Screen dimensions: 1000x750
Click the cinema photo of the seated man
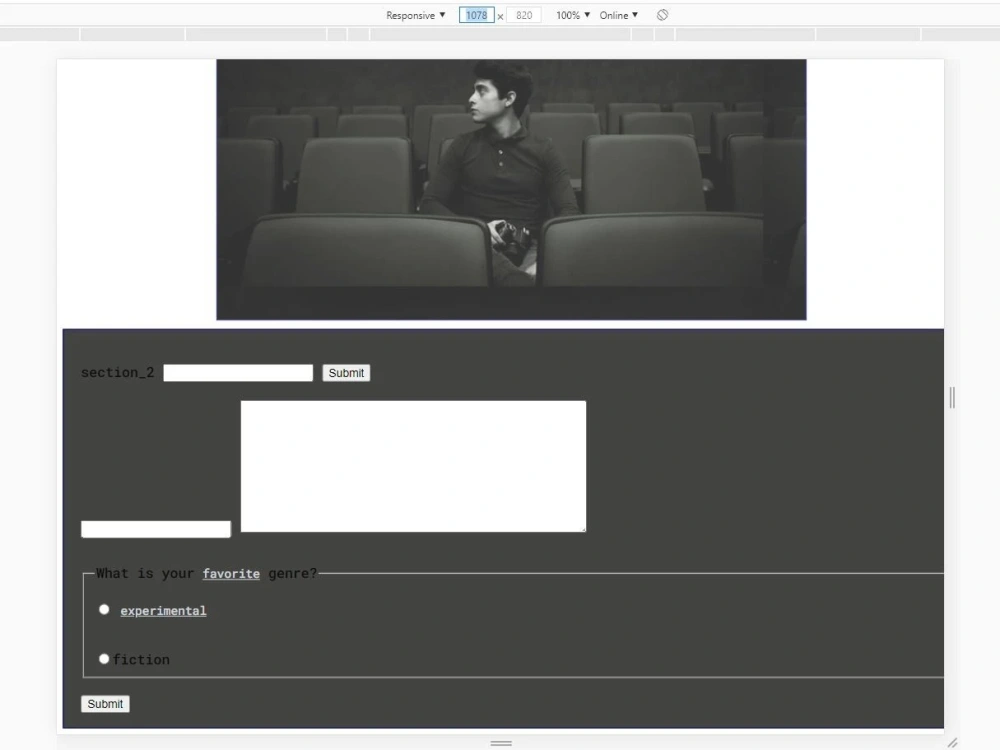(511, 189)
